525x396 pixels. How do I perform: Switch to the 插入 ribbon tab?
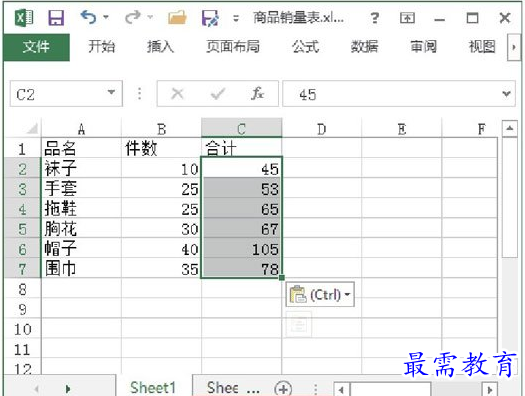(x=160, y=47)
